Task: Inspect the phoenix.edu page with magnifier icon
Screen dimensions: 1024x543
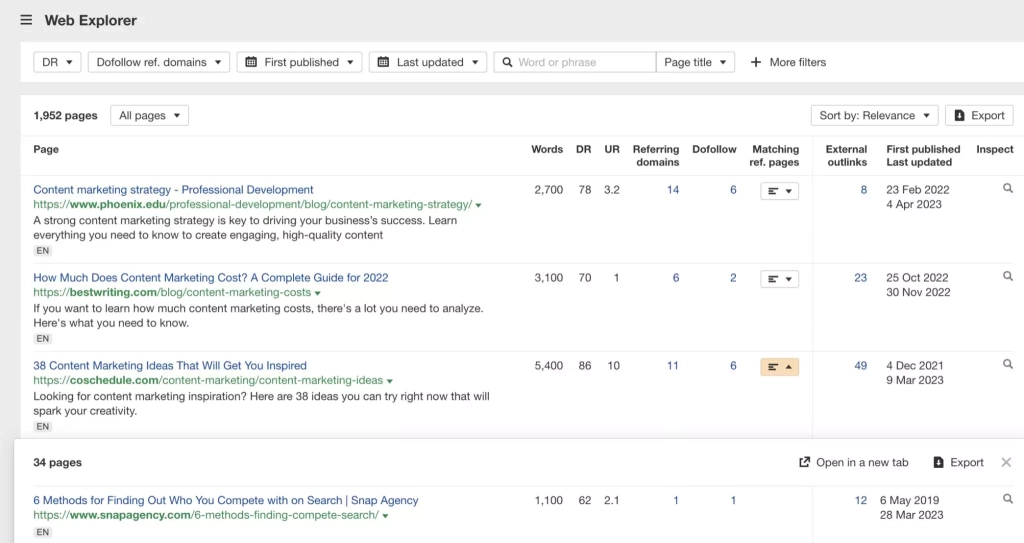Action: pyautogui.click(x=1008, y=188)
